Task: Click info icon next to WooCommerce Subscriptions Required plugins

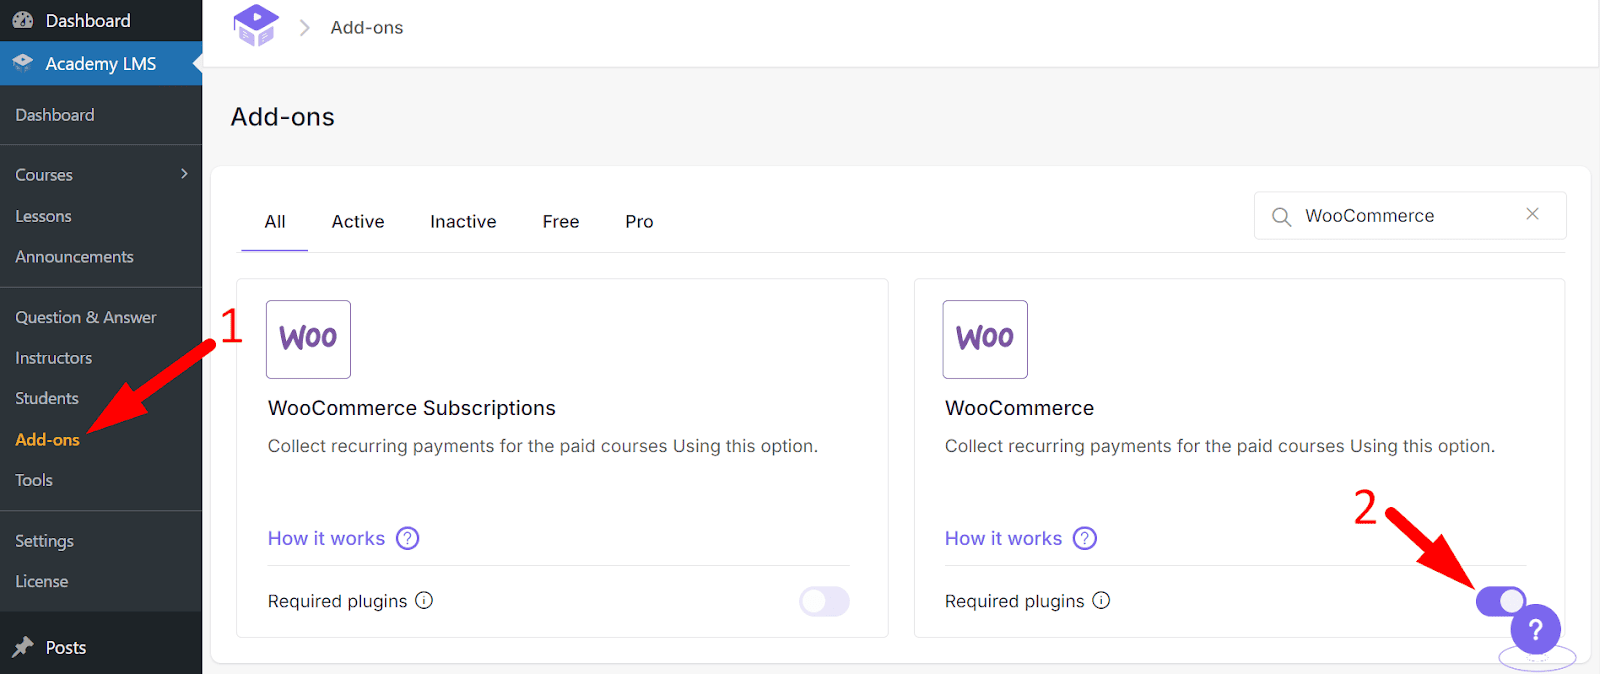Action: click(x=424, y=600)
